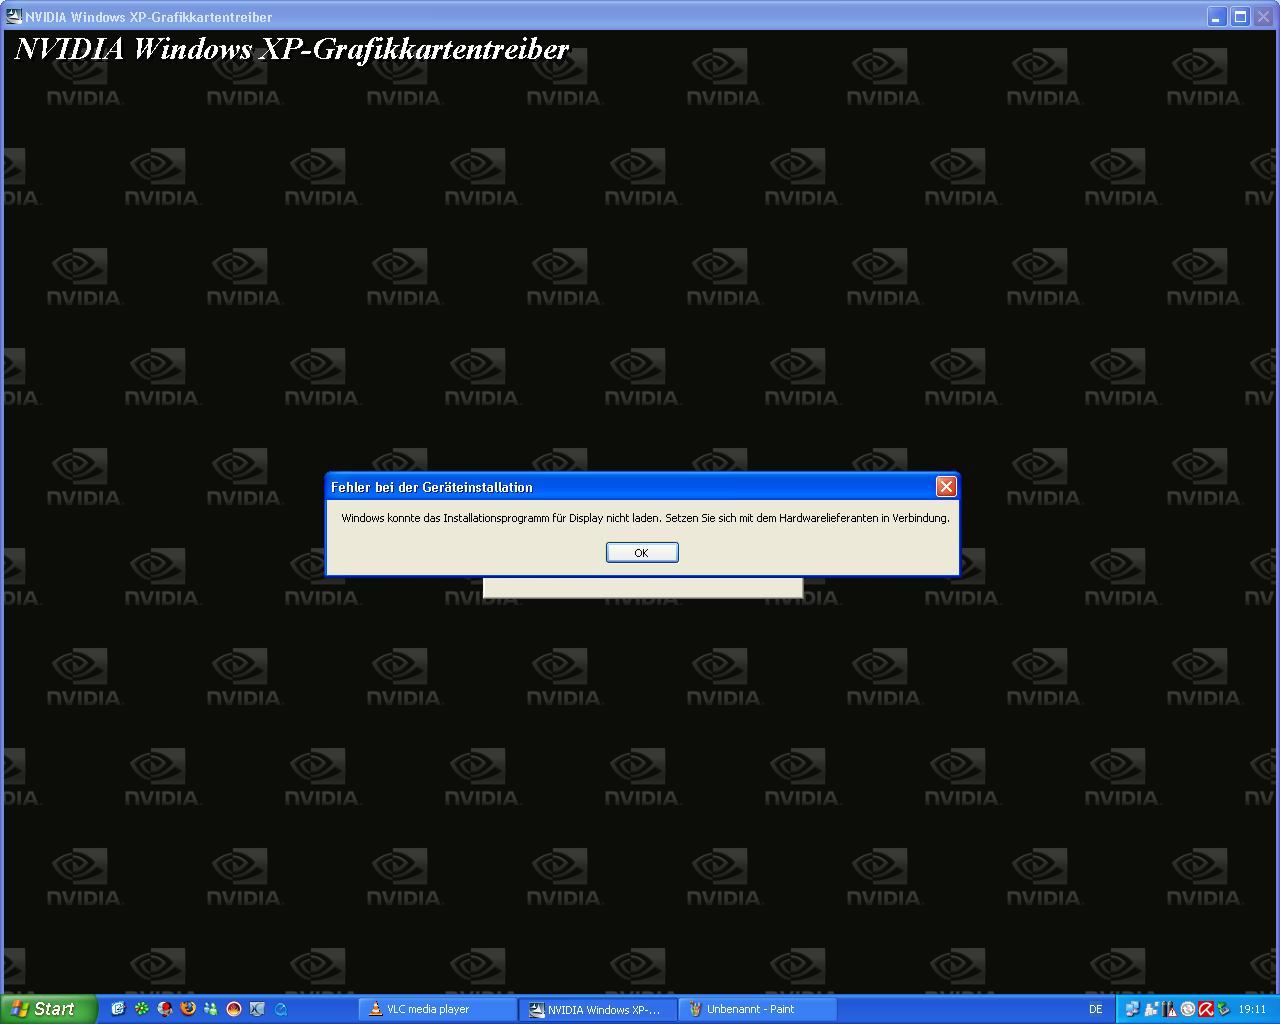The width and height of the screenshot is (1280, 1024).
Task: Click OK in the device installation error dialog
Action: 642,552
